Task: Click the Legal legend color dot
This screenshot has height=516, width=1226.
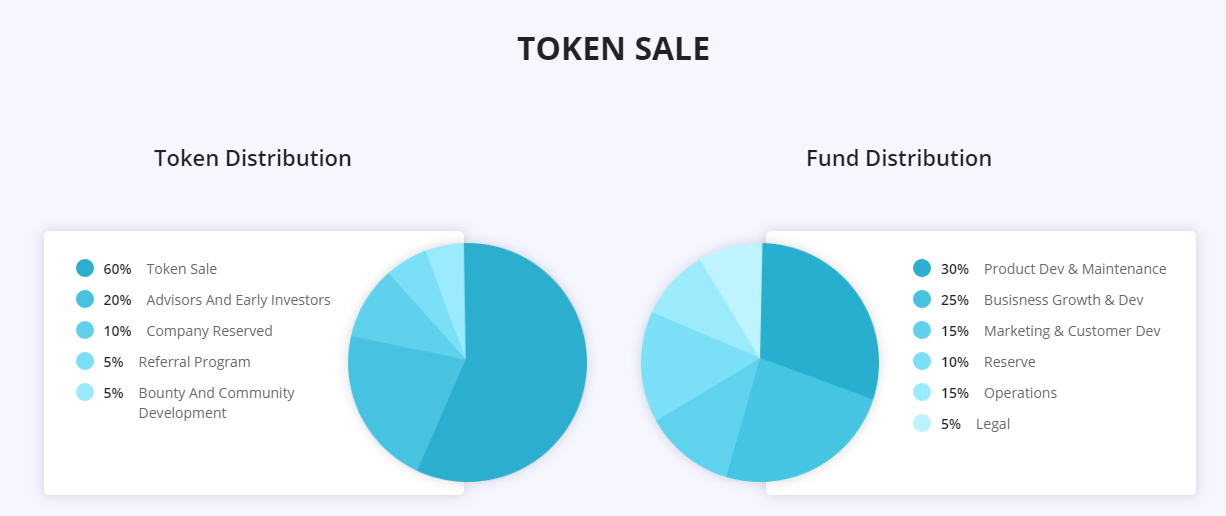Action: tap(922, 423)
